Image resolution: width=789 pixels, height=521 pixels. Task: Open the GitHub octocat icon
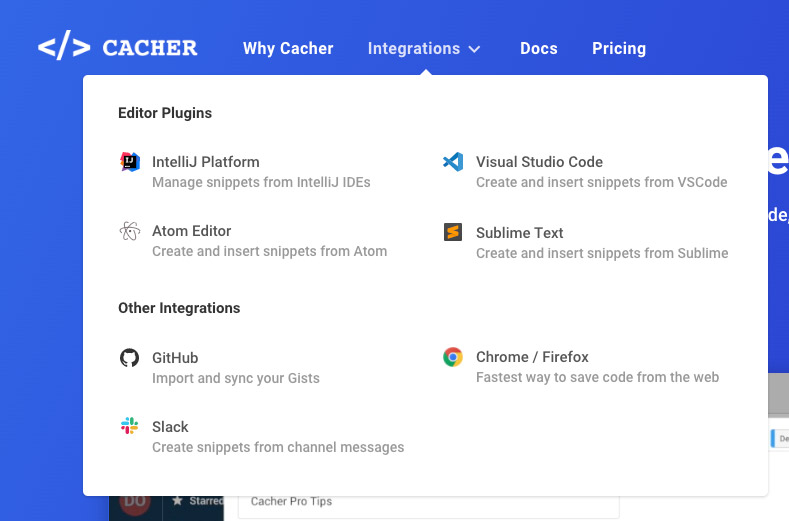(x=129, y=358)
